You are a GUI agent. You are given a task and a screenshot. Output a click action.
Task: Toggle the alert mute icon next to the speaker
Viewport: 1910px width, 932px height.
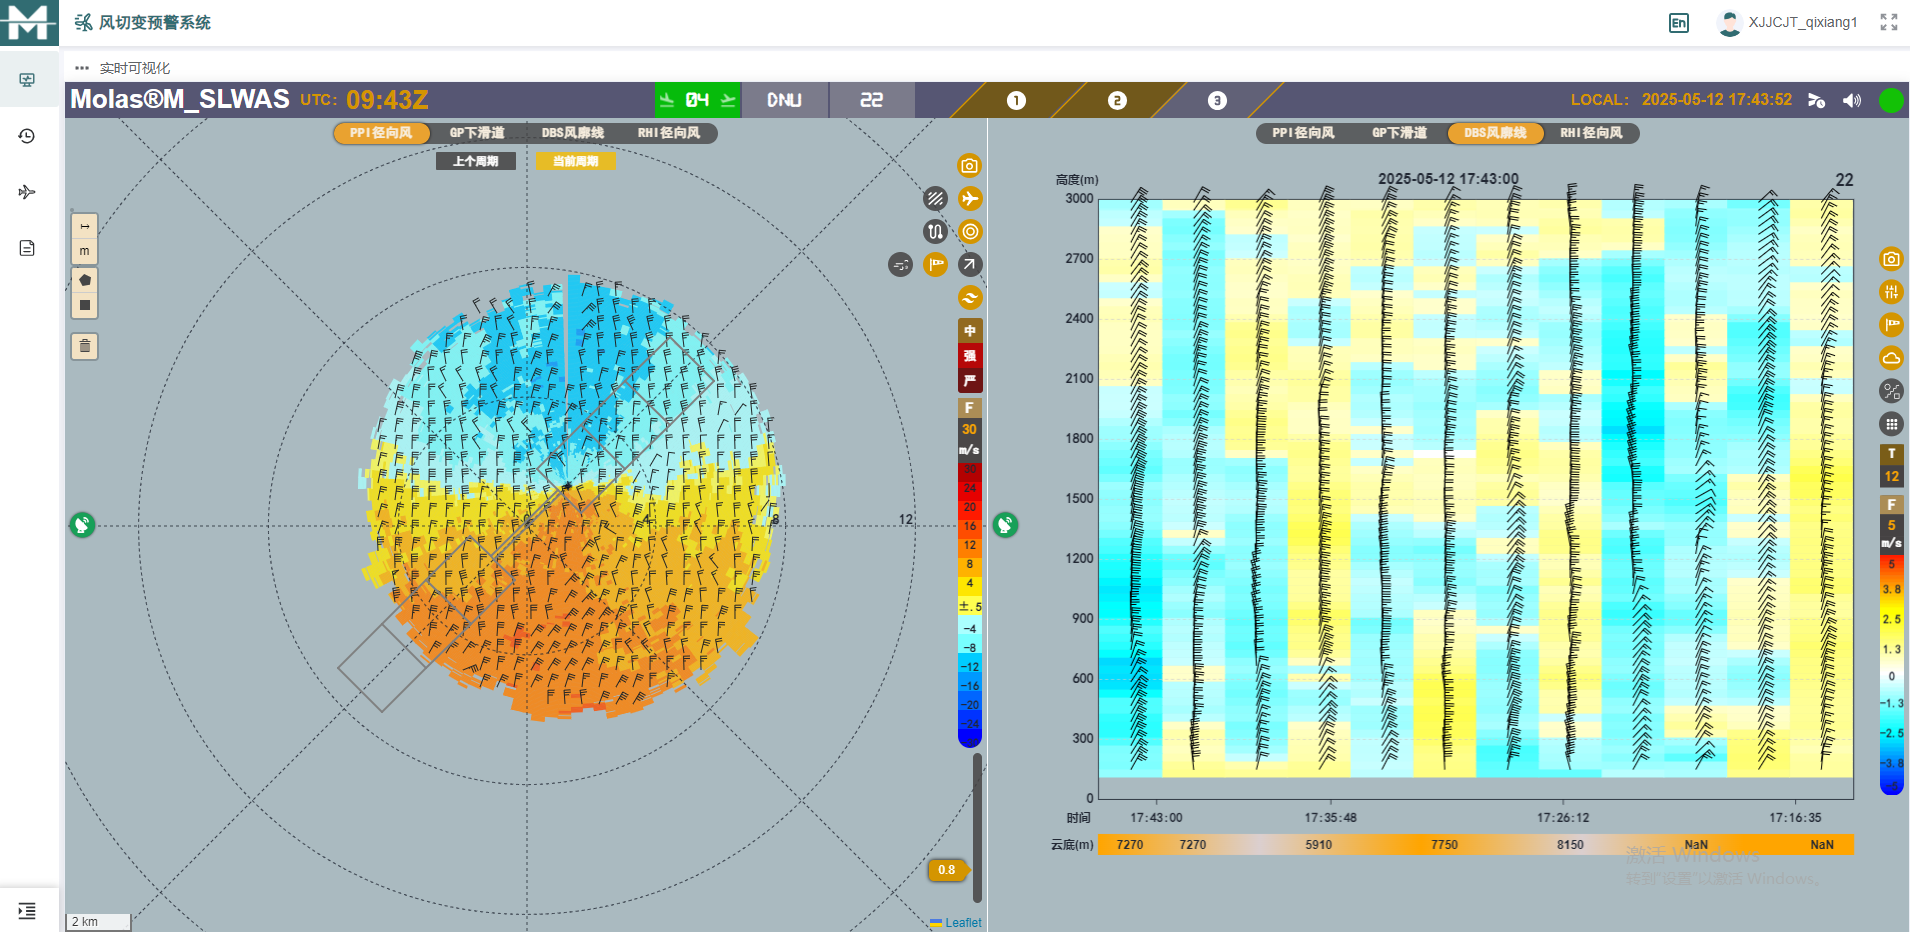coord(1817,100)
